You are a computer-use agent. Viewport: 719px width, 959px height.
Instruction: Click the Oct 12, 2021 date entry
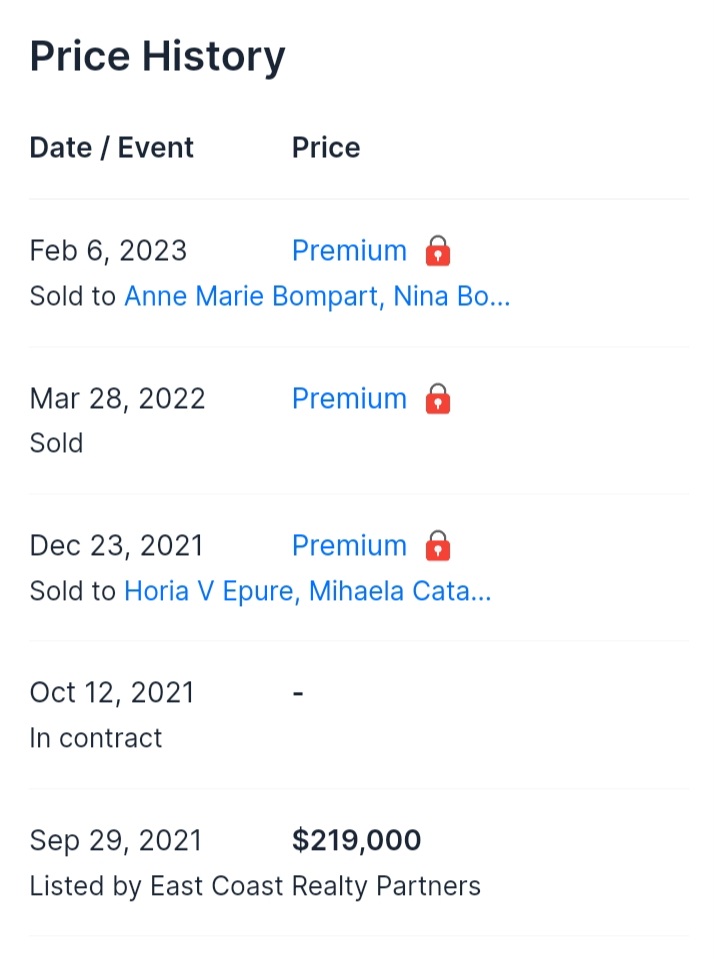[x=112, y=693]
